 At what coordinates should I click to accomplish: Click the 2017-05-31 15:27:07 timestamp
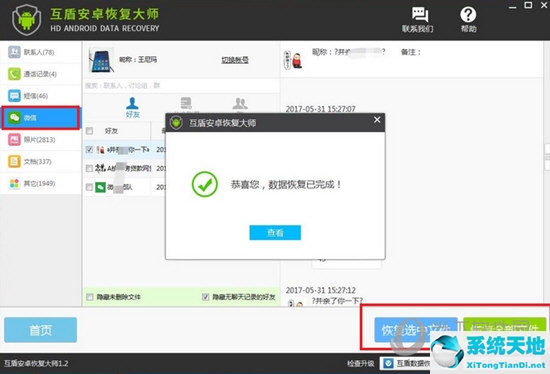point(321,109)
